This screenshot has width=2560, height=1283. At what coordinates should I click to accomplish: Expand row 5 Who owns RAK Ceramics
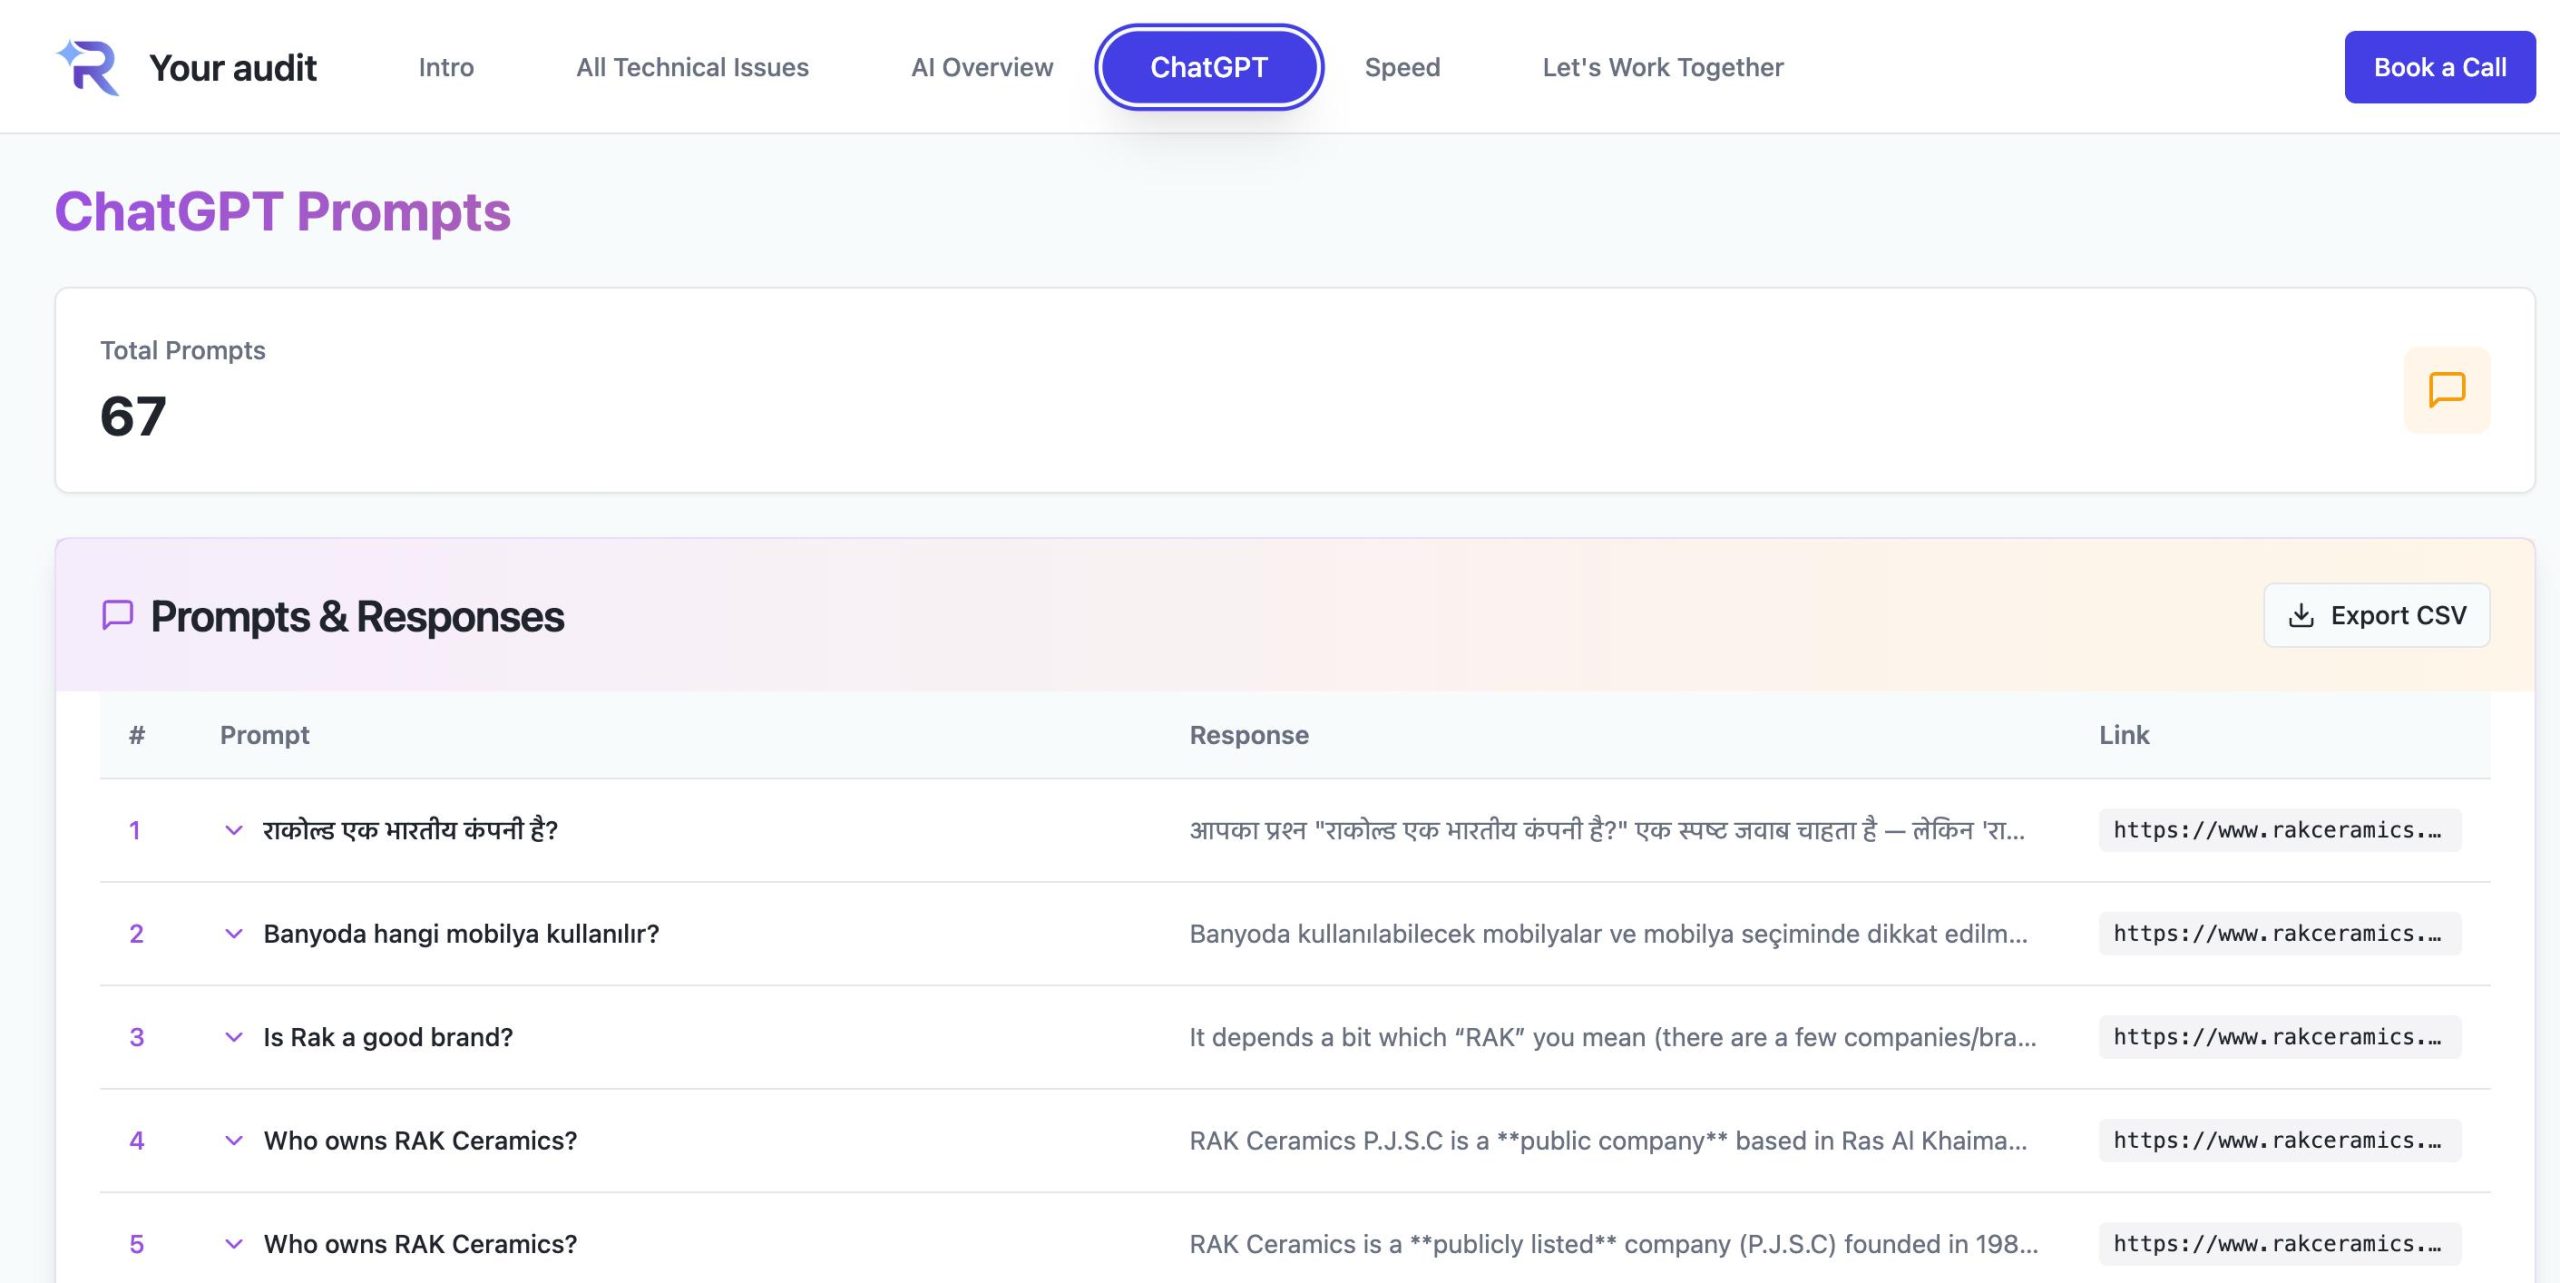[234, 1244]
